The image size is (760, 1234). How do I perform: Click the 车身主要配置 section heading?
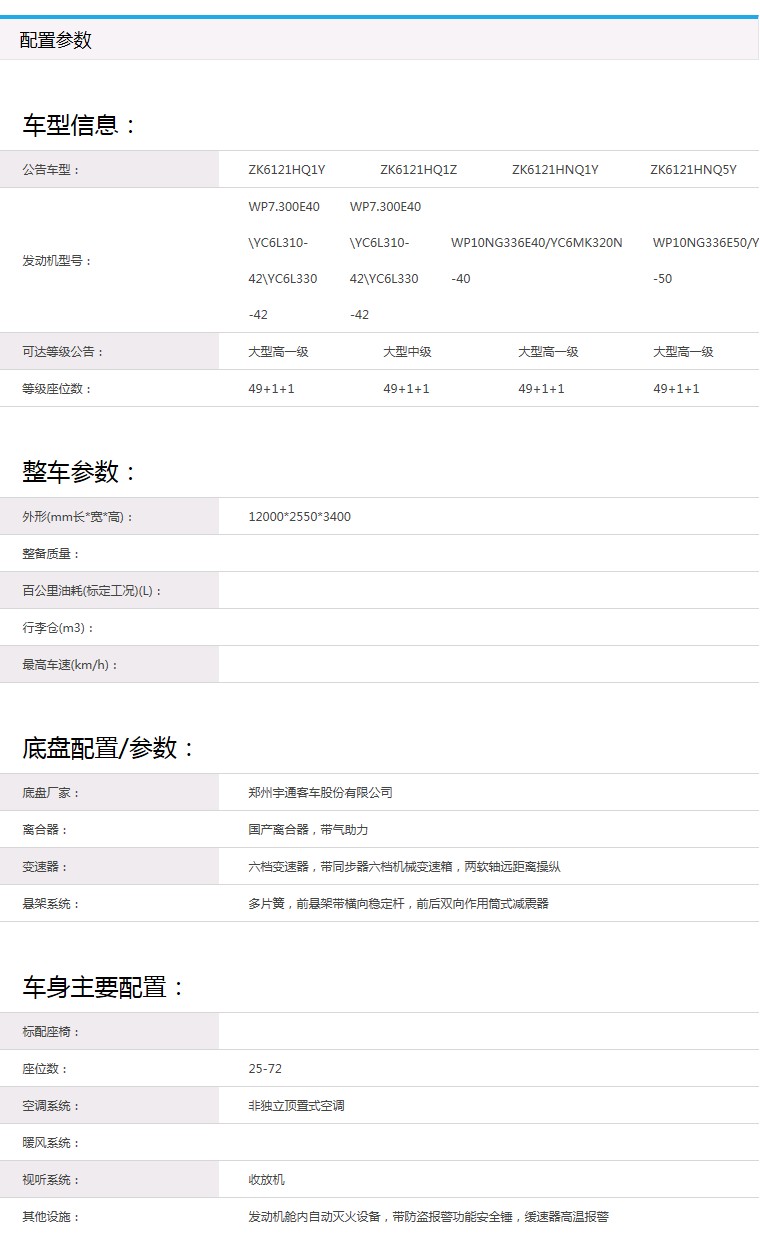pyautogui.click(x=105, y=987)
